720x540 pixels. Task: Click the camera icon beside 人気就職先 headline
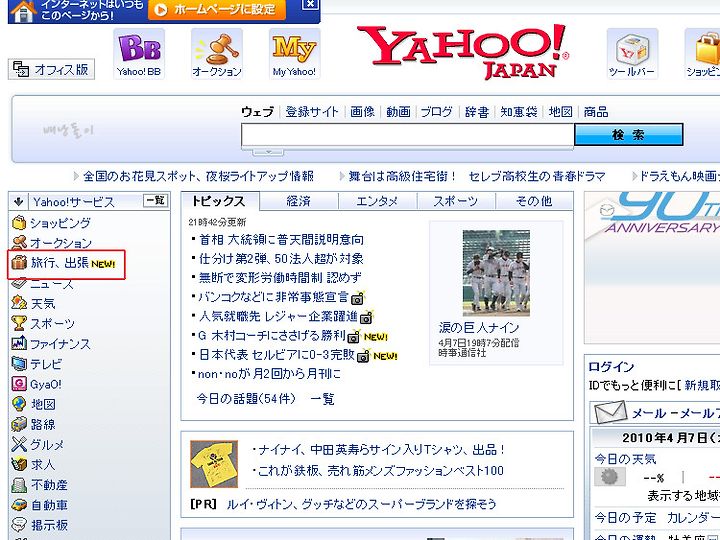tap(366, 318)
